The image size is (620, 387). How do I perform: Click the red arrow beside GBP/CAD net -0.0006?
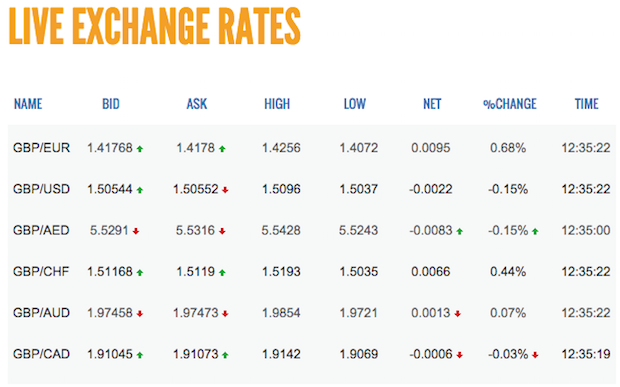459,355
